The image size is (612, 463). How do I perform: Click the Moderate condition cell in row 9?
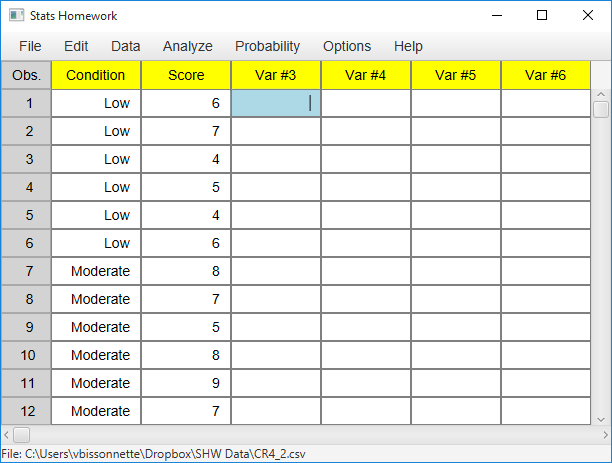pos(96,327)
